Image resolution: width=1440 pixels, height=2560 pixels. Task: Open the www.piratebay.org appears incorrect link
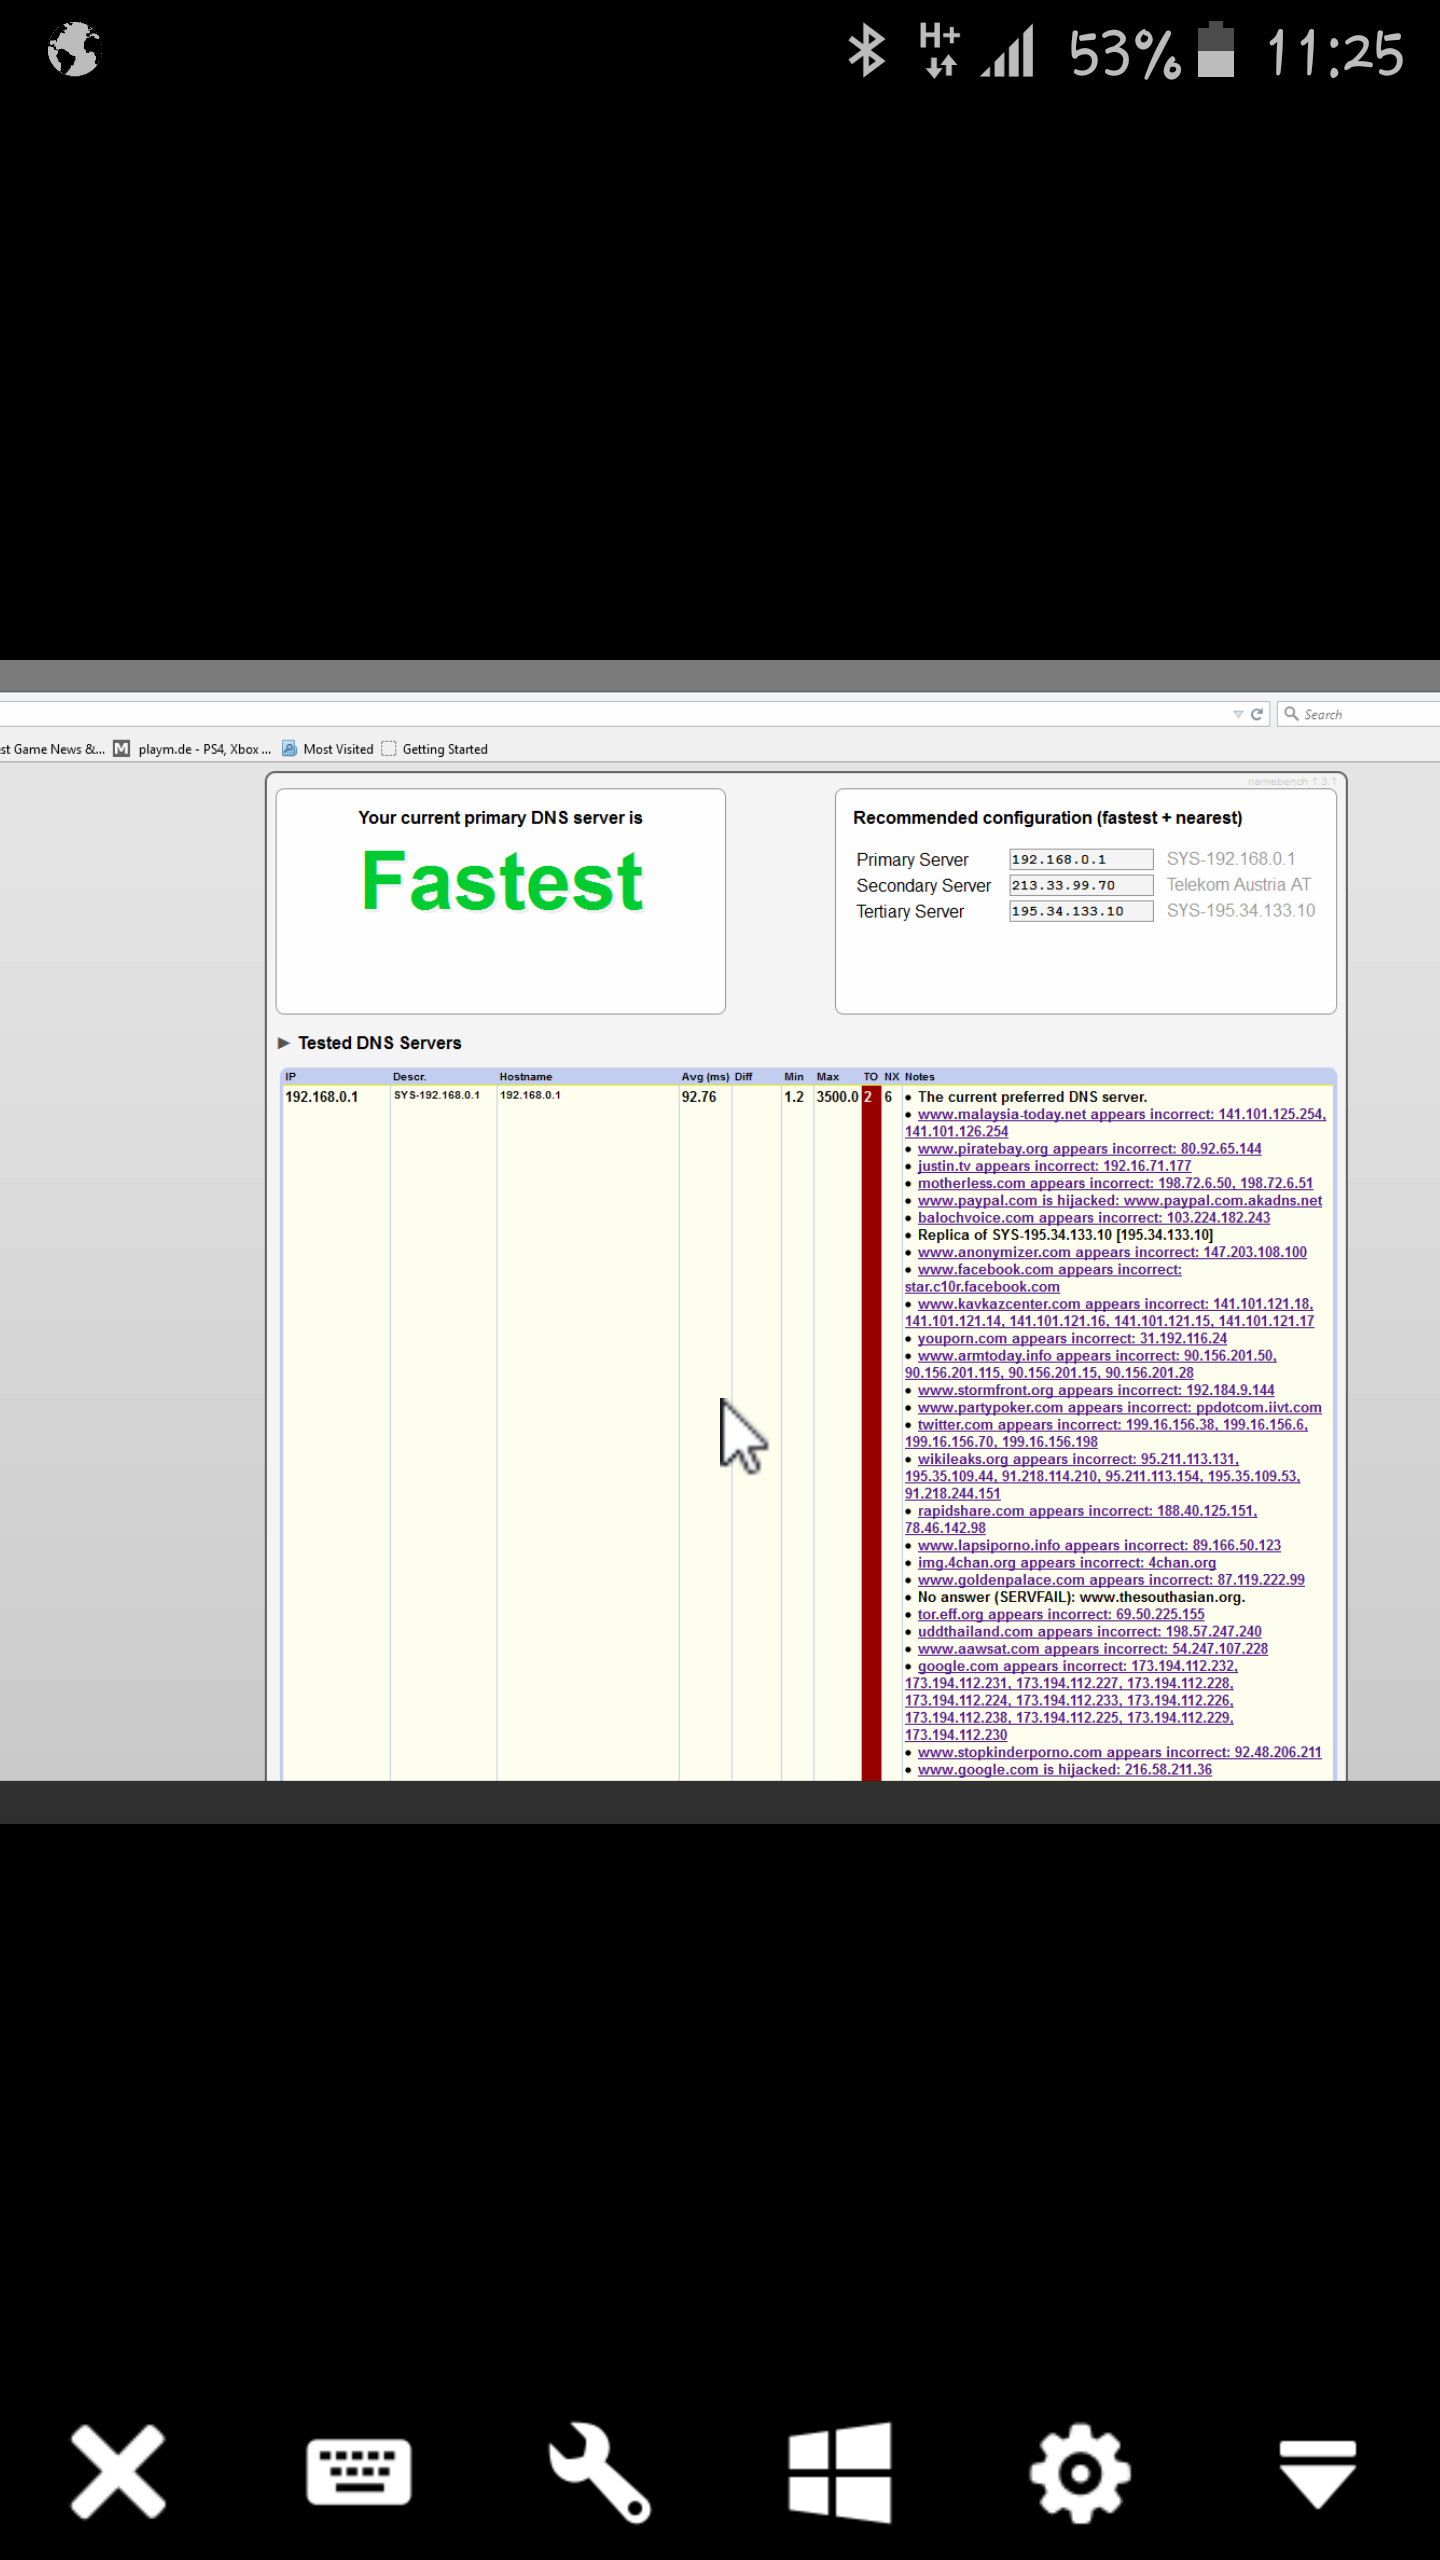(x=1089, y=1149)
